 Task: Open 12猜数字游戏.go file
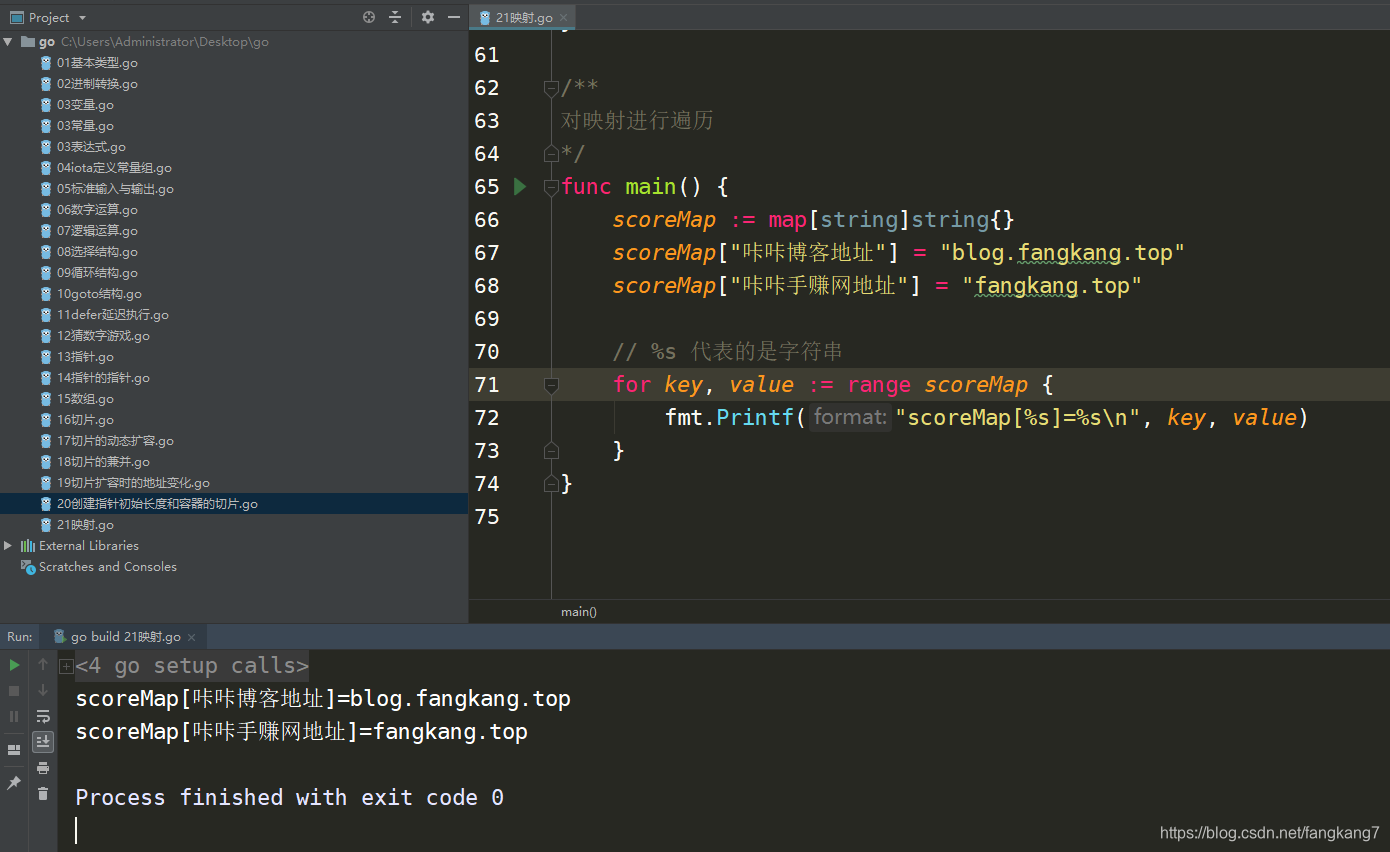coord(103,336)
